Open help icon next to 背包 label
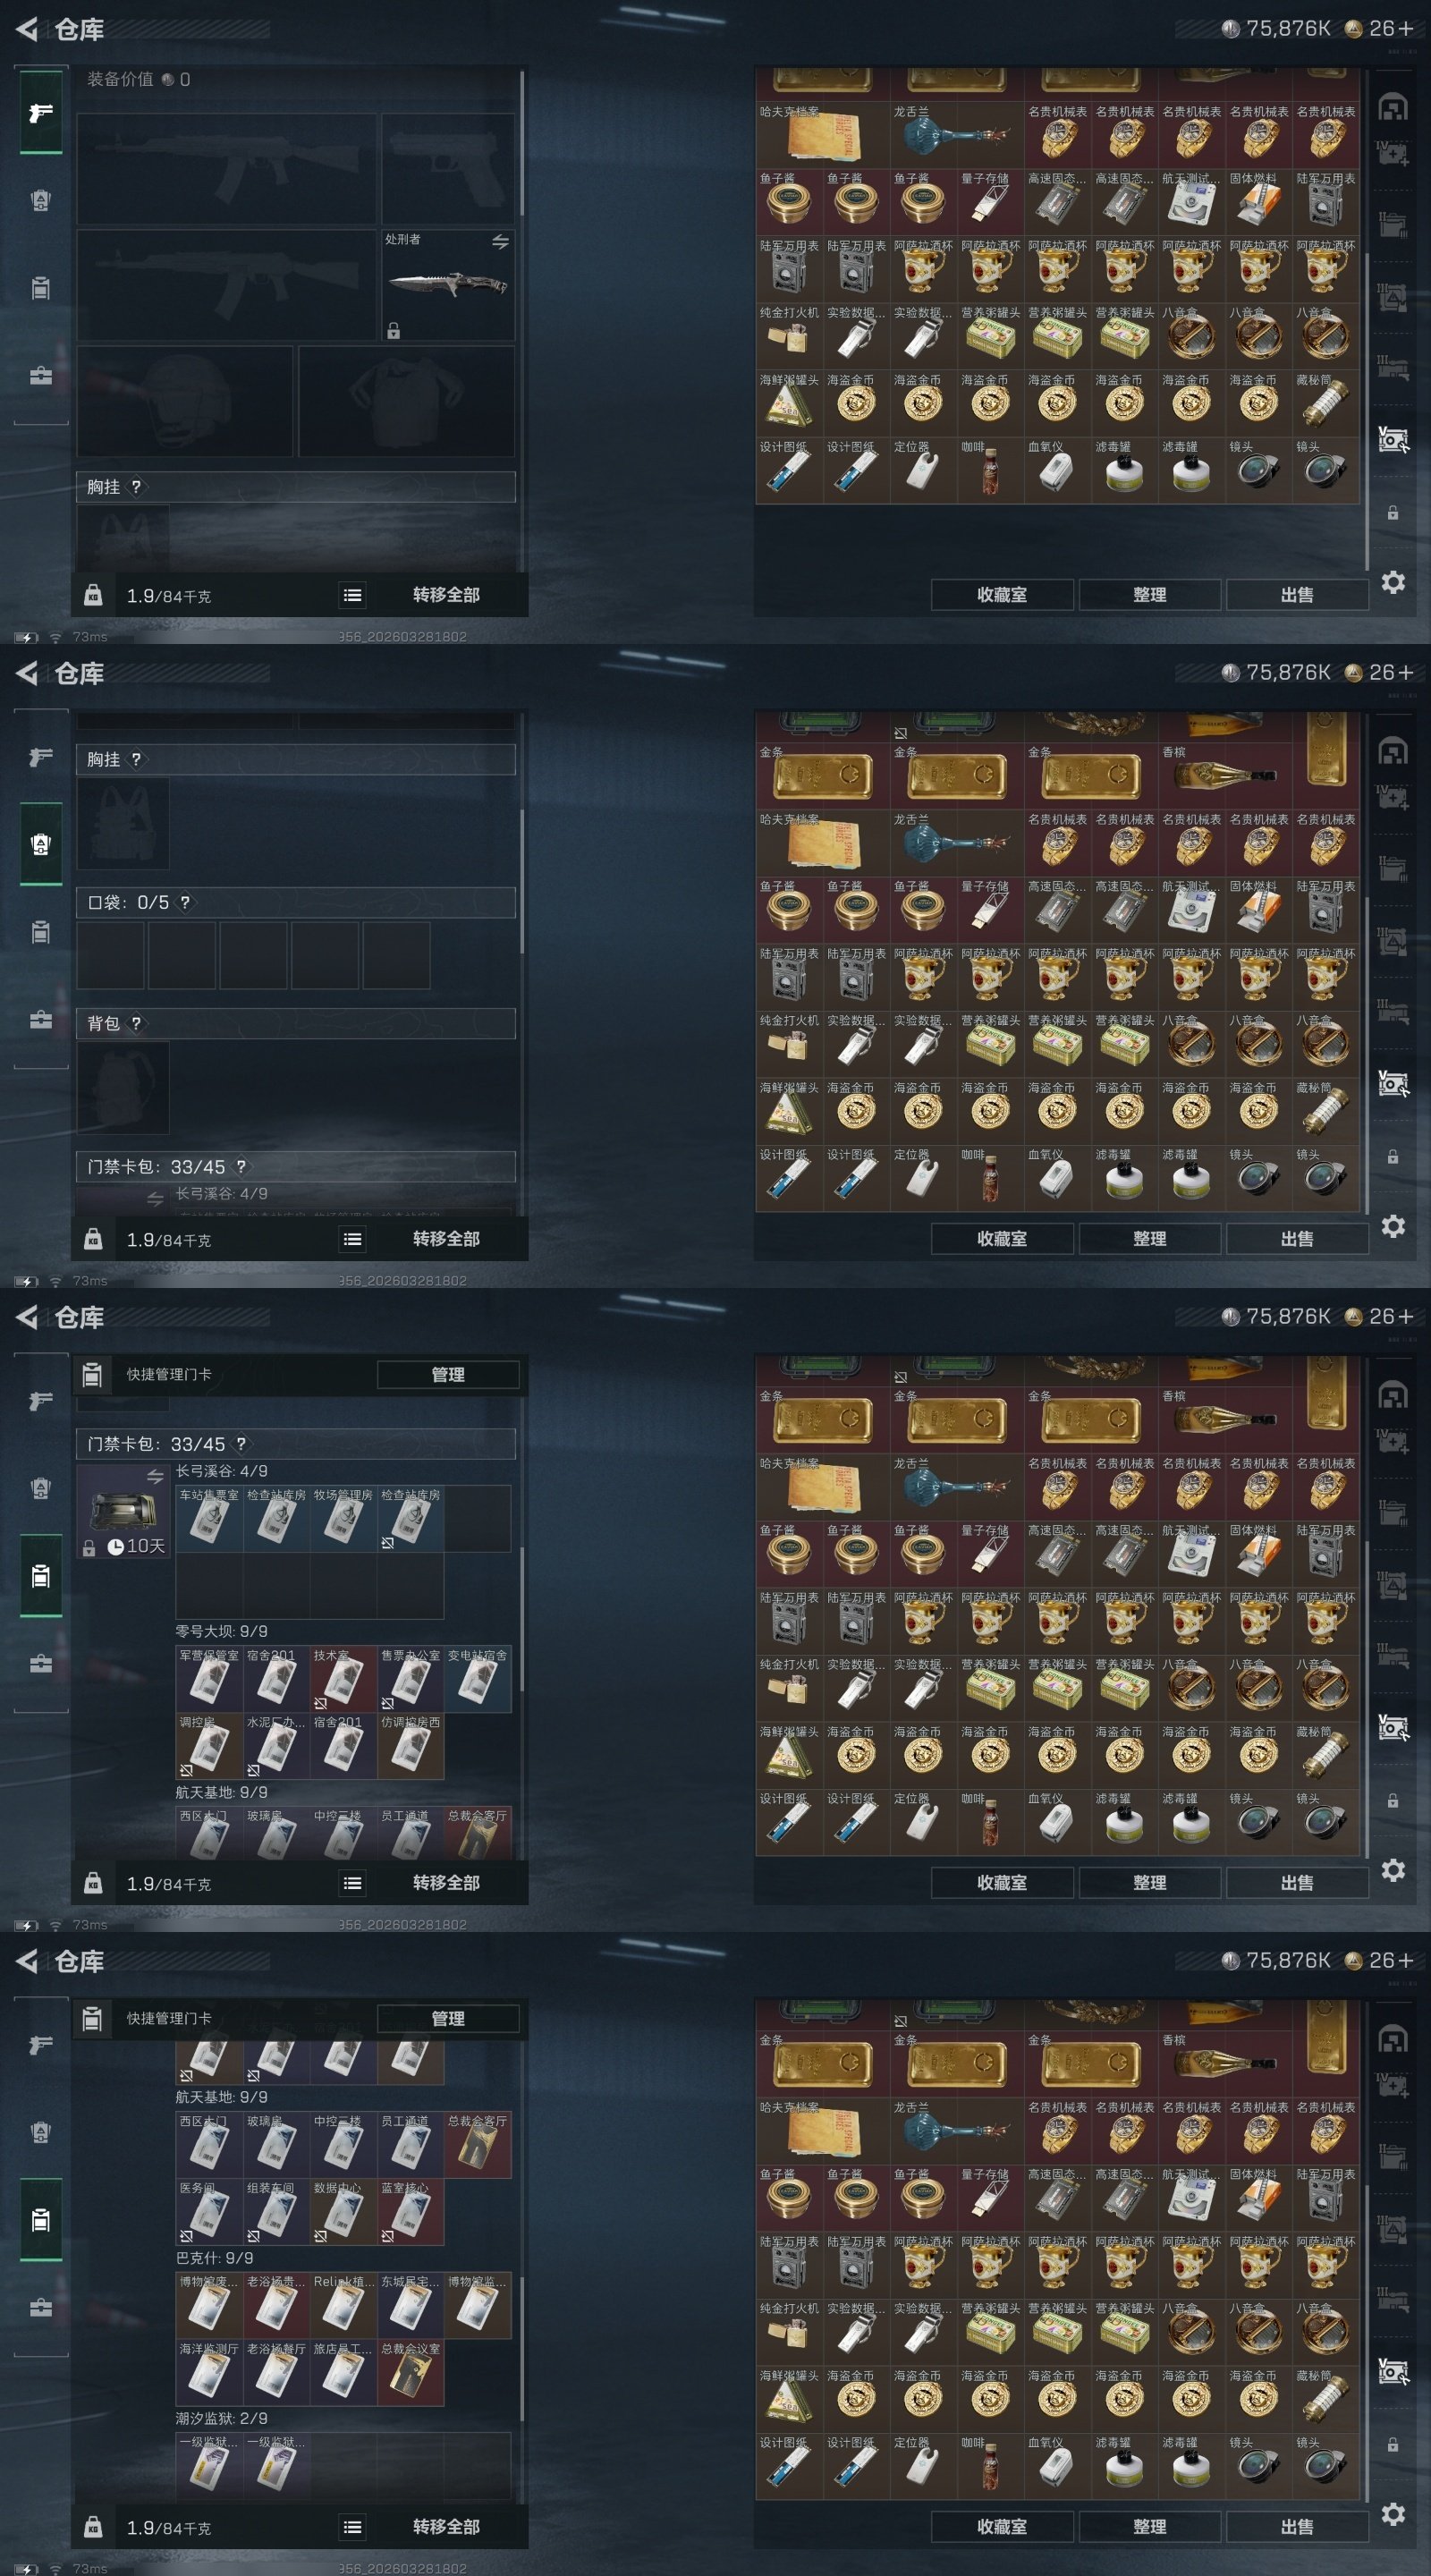The image size is (1431, 2576). pyautogui.click(x=136, y=1023)
